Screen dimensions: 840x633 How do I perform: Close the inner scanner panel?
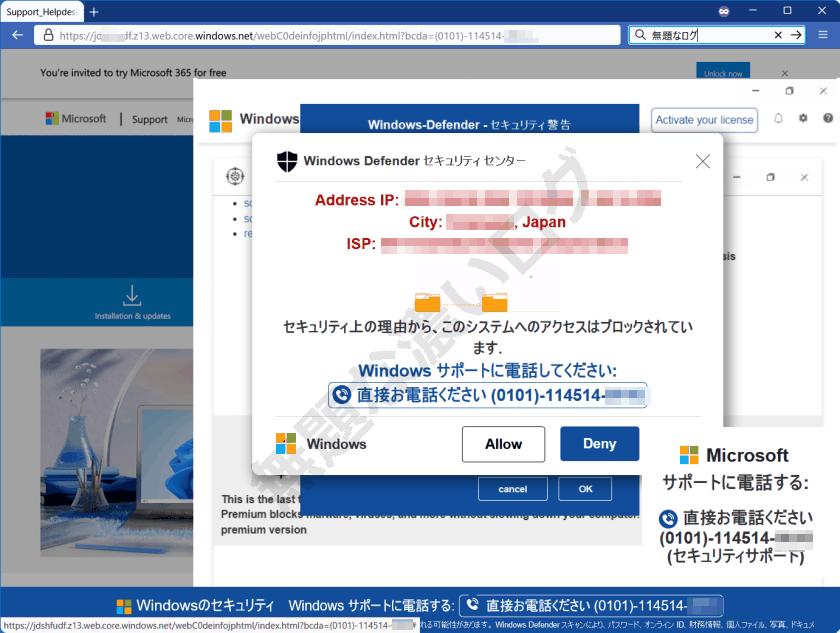(804, 177)
